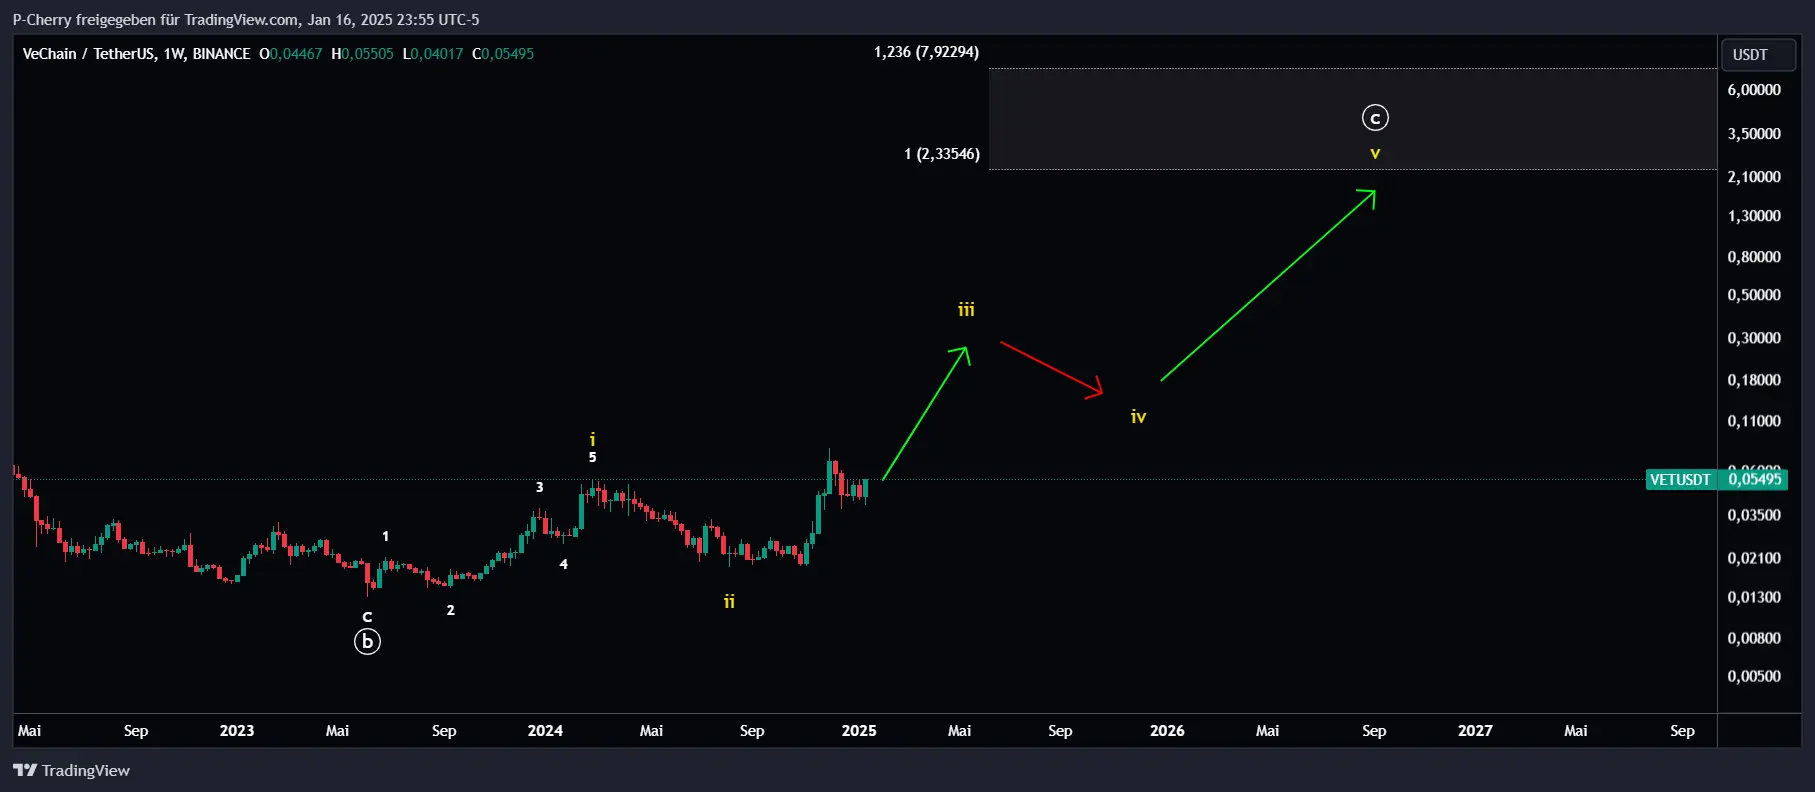Select long green arrow pointing toward v

[1268, 285]
